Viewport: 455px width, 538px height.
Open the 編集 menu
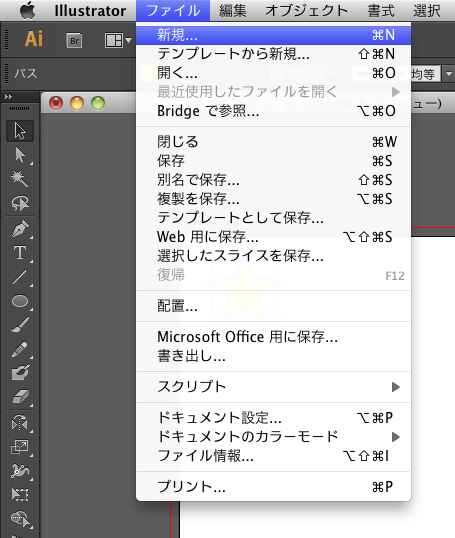pyautogui.click(x=233, y=11)
